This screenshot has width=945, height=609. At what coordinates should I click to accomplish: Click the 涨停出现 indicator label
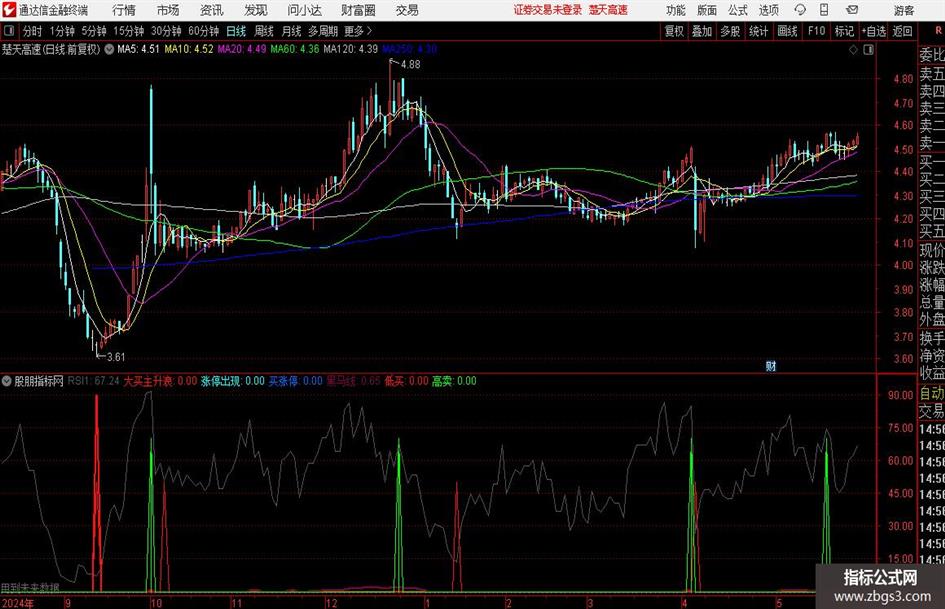point(233,381)
